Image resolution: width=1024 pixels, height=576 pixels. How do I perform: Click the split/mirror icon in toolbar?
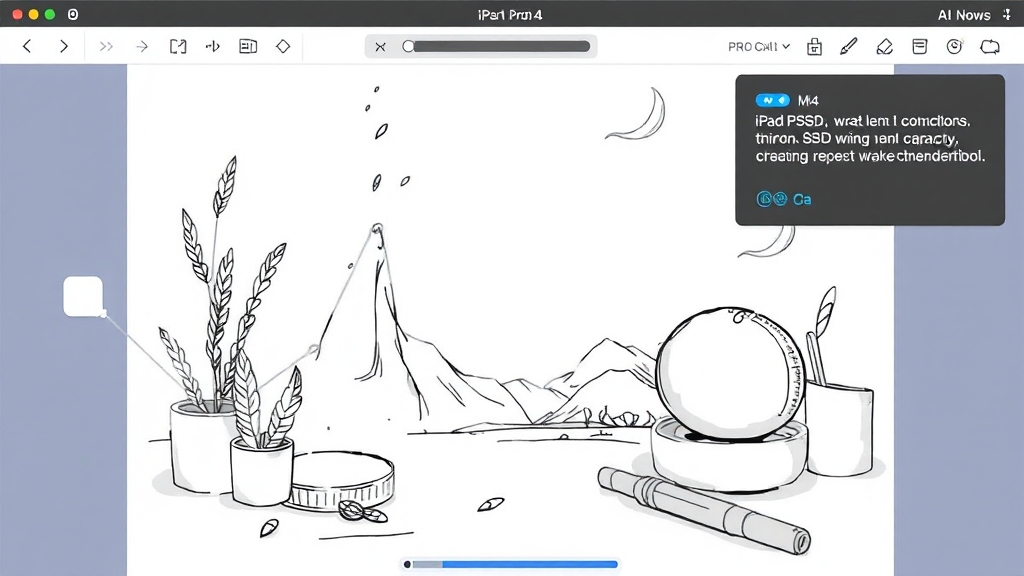[x=212, y=46]
